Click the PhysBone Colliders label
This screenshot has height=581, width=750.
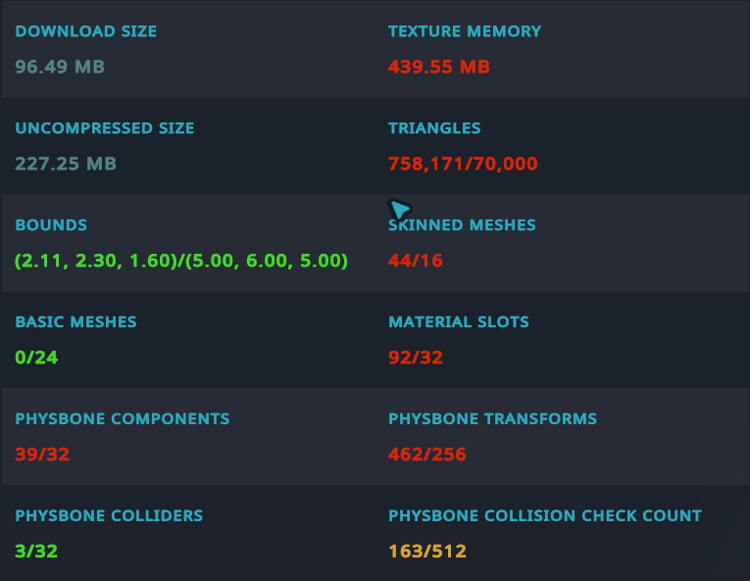click(x=109, y=516)
